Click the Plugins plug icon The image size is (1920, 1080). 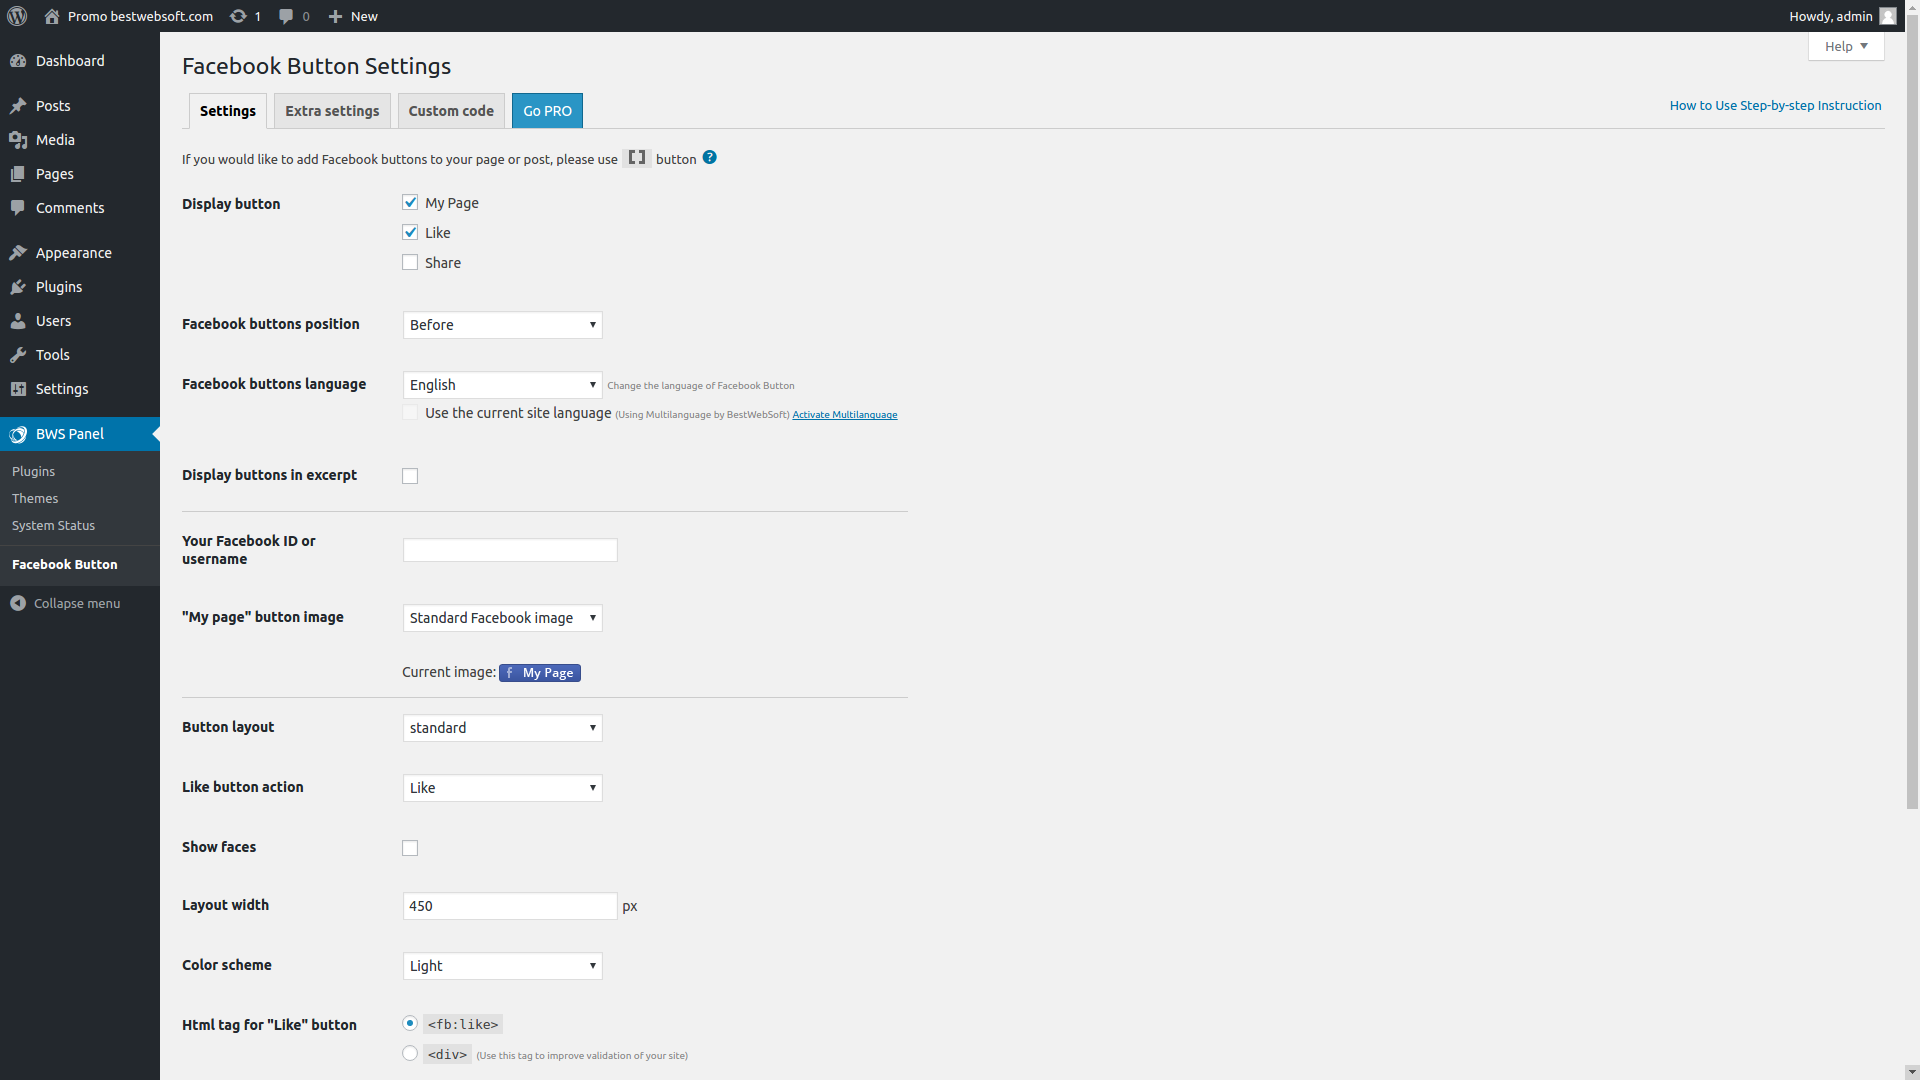coord(18,287)
